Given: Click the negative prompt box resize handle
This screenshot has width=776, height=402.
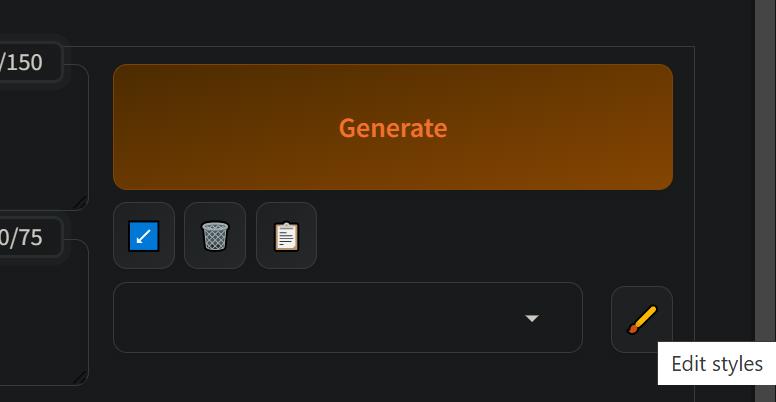Looking at the screenshot, I should (81, 377).
